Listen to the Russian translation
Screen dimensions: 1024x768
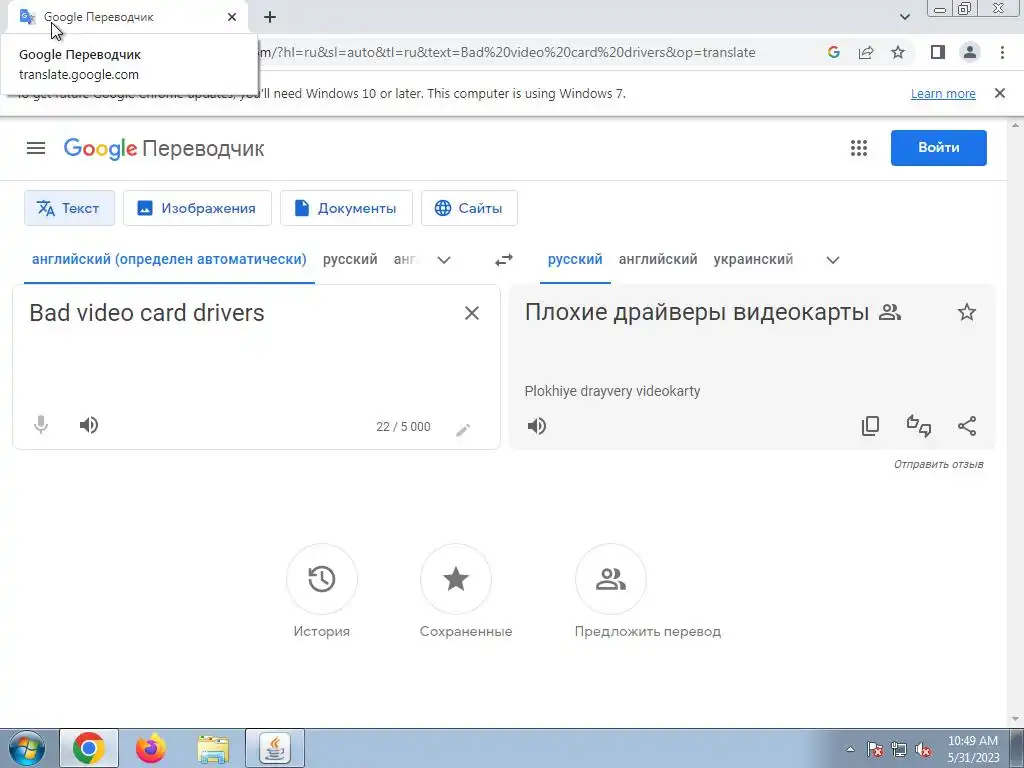537,426
